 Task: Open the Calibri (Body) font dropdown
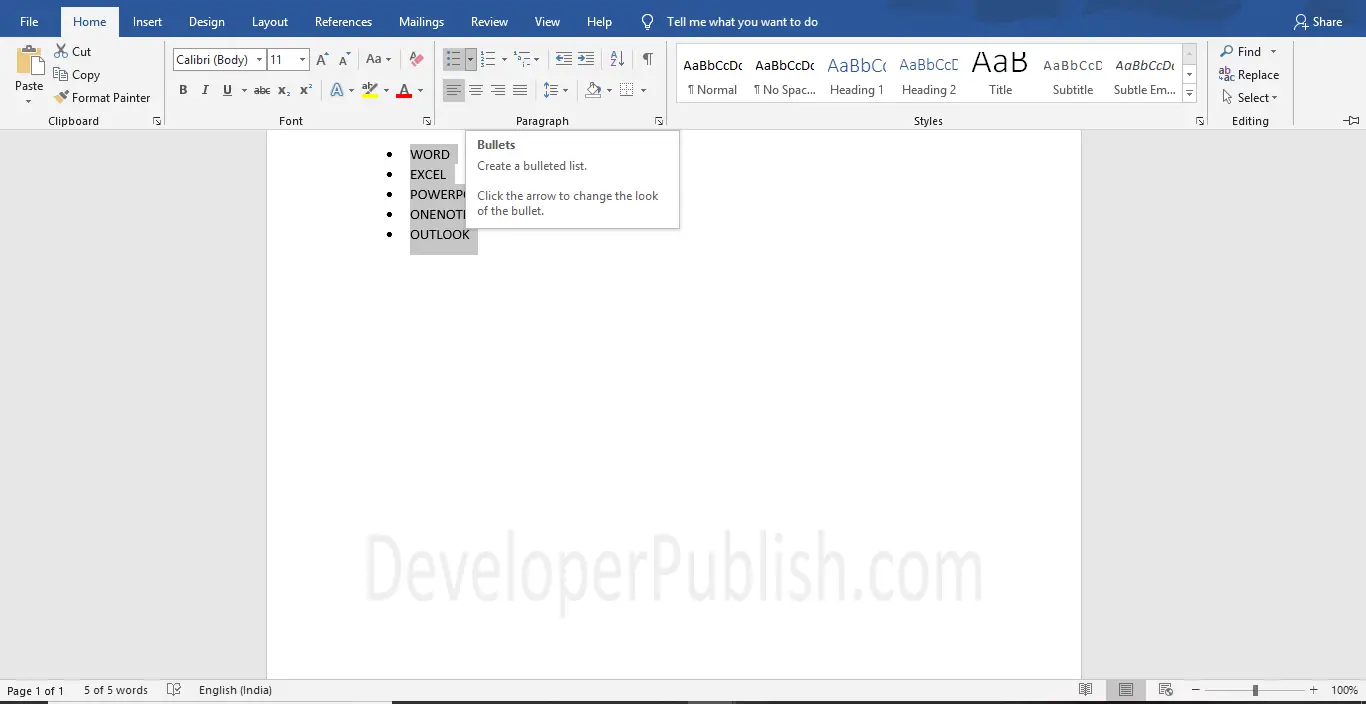(259, 60)
